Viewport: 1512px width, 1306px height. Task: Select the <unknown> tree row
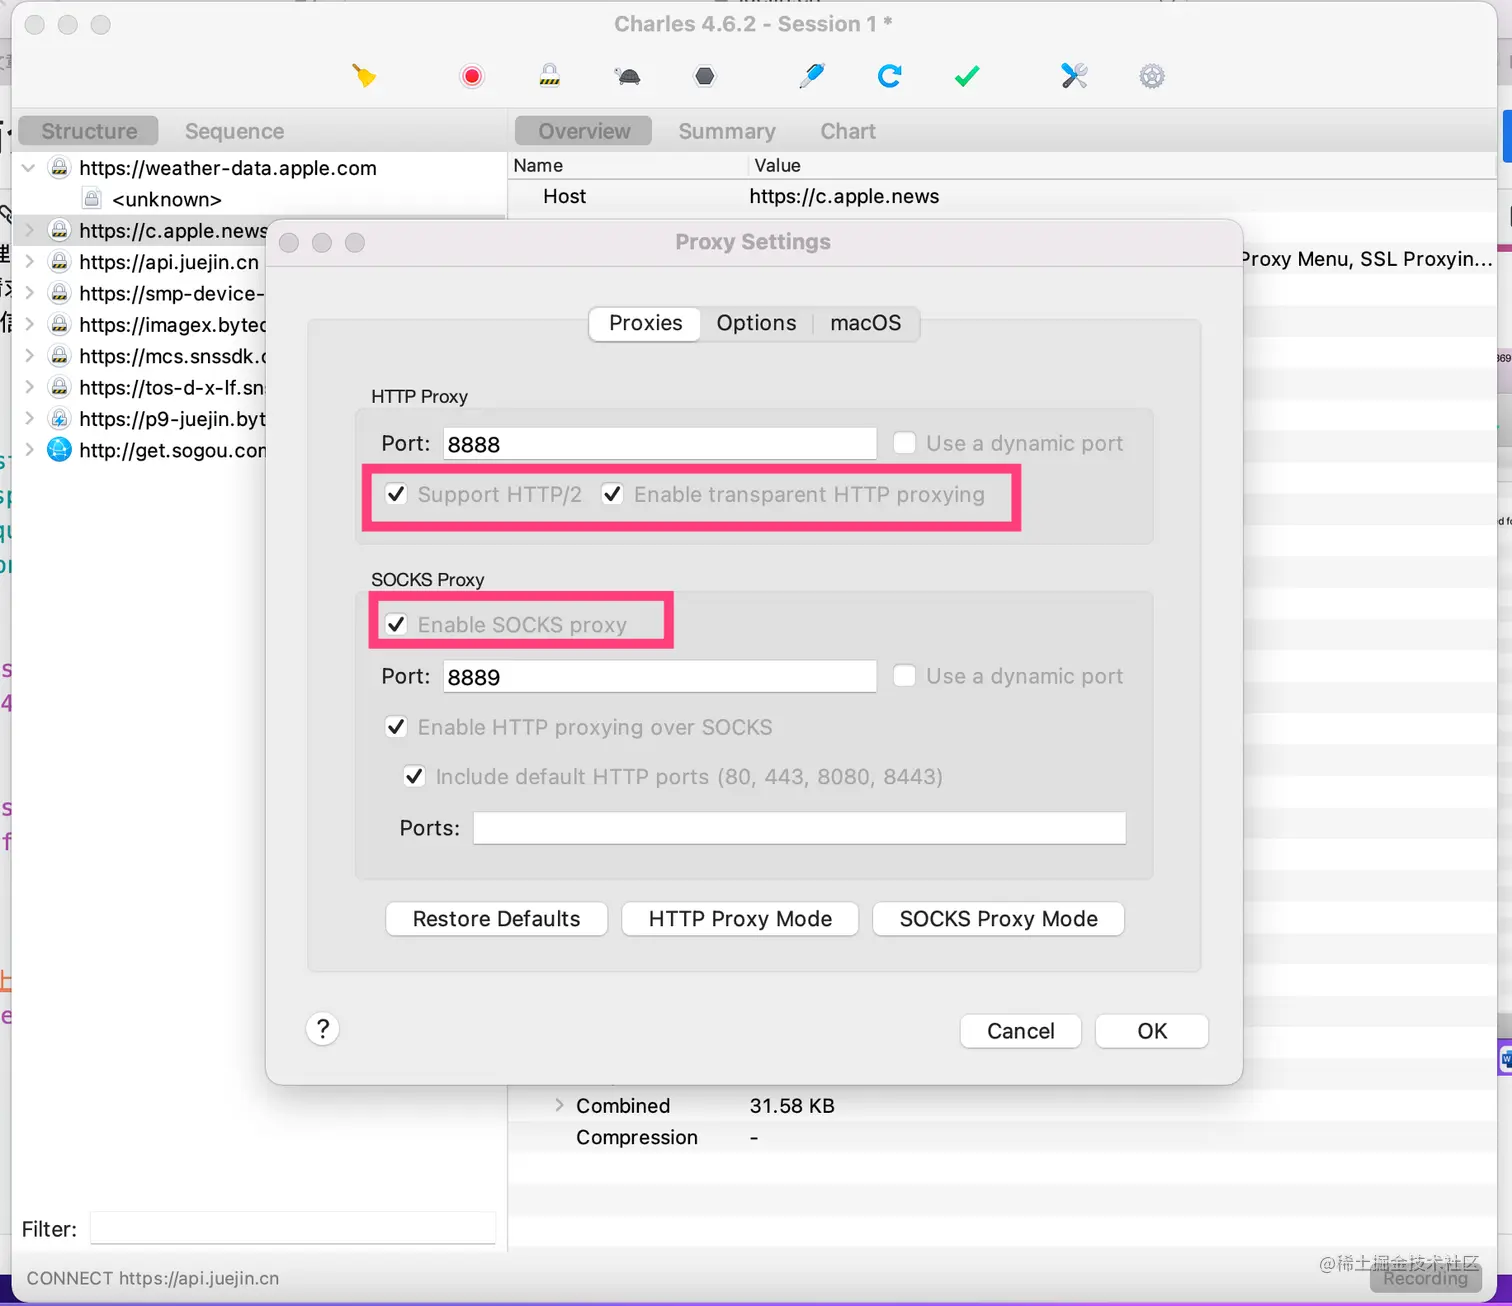(x=260, y=199)
